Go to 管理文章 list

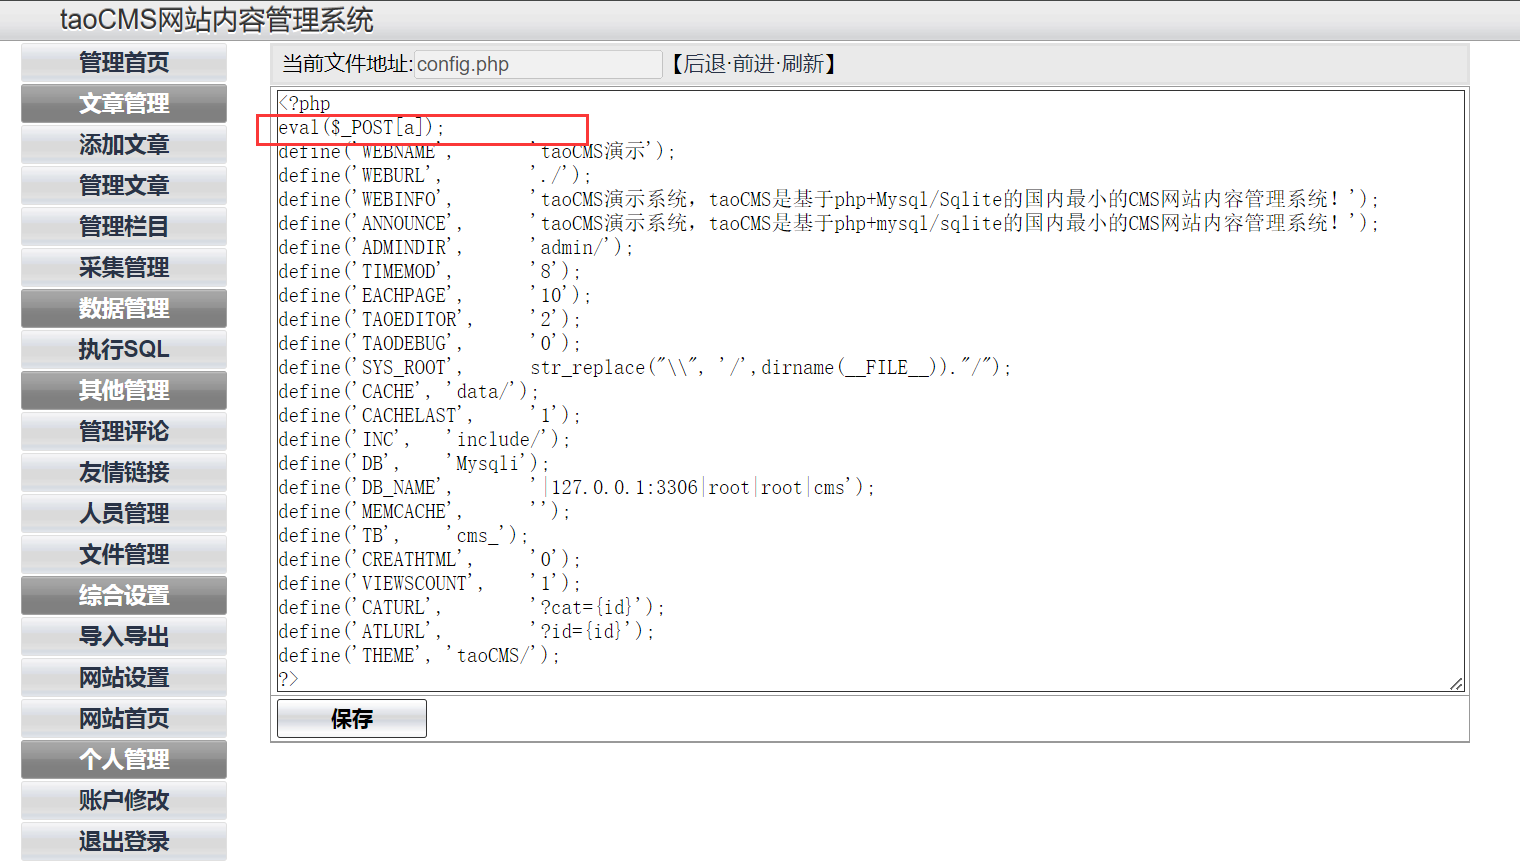(124, 186)
